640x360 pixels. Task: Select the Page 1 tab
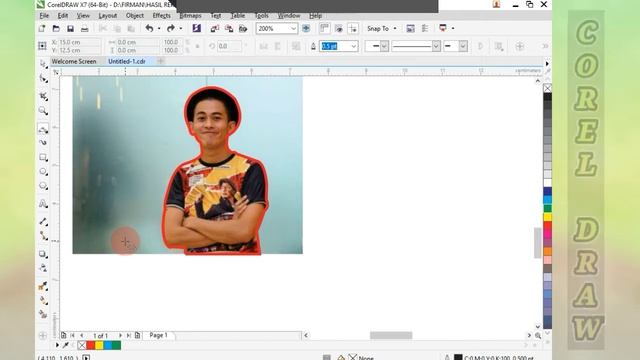point(158,335)
